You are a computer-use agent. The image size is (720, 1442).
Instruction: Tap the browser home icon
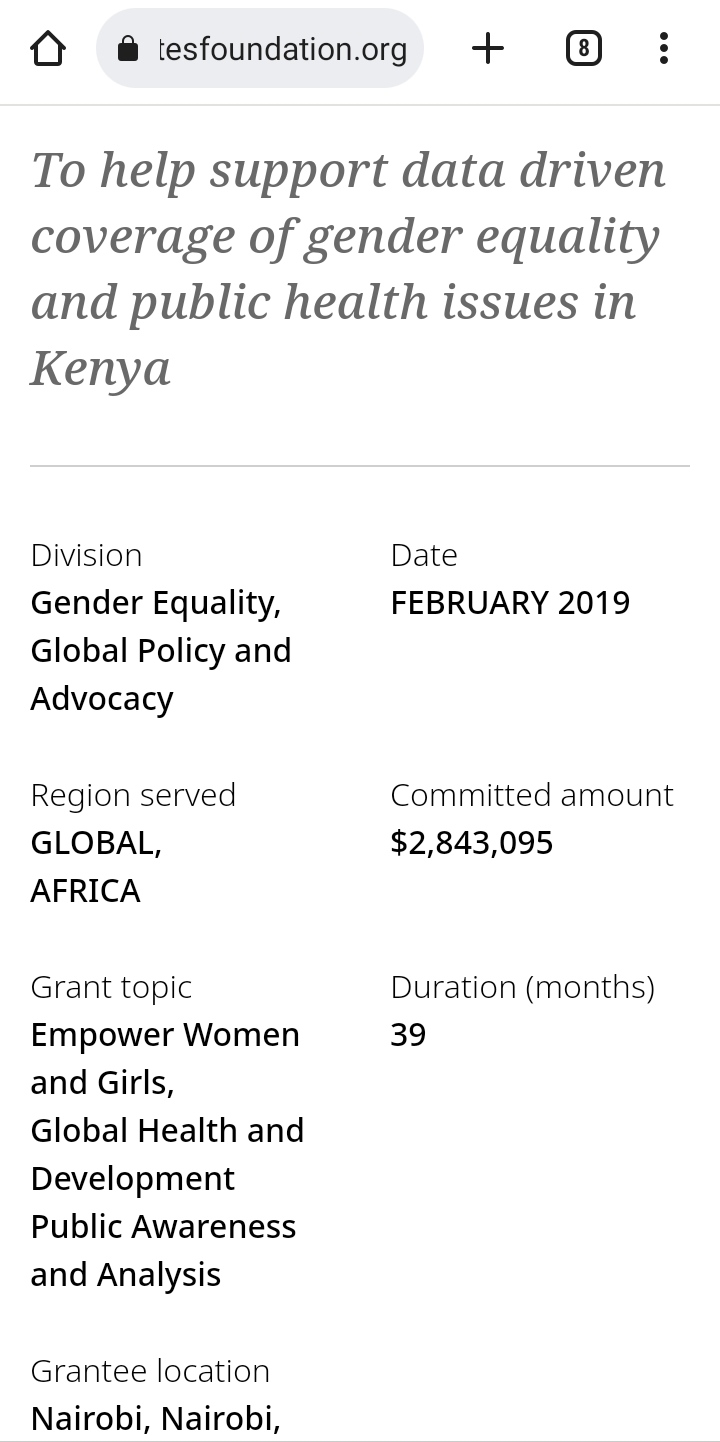tap(48, 48)
